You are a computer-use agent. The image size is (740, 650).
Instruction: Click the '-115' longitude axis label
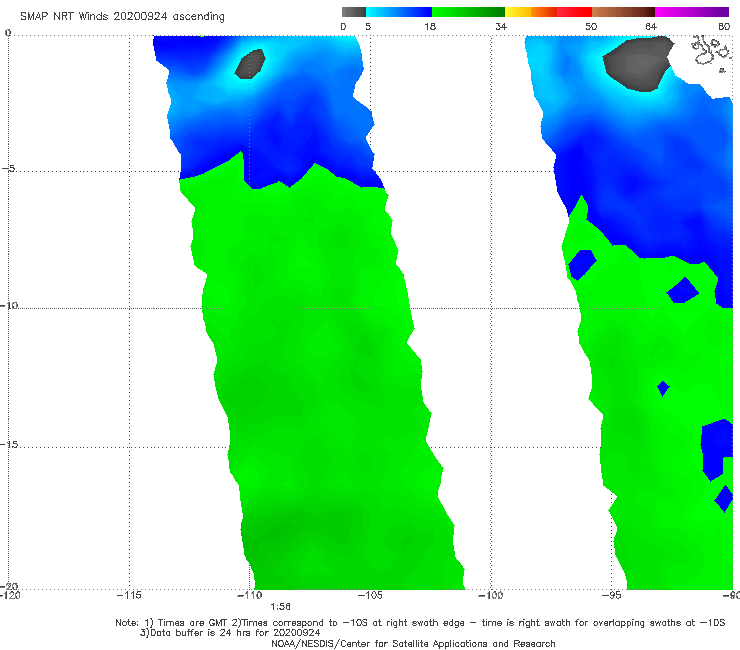pos(129,595)
